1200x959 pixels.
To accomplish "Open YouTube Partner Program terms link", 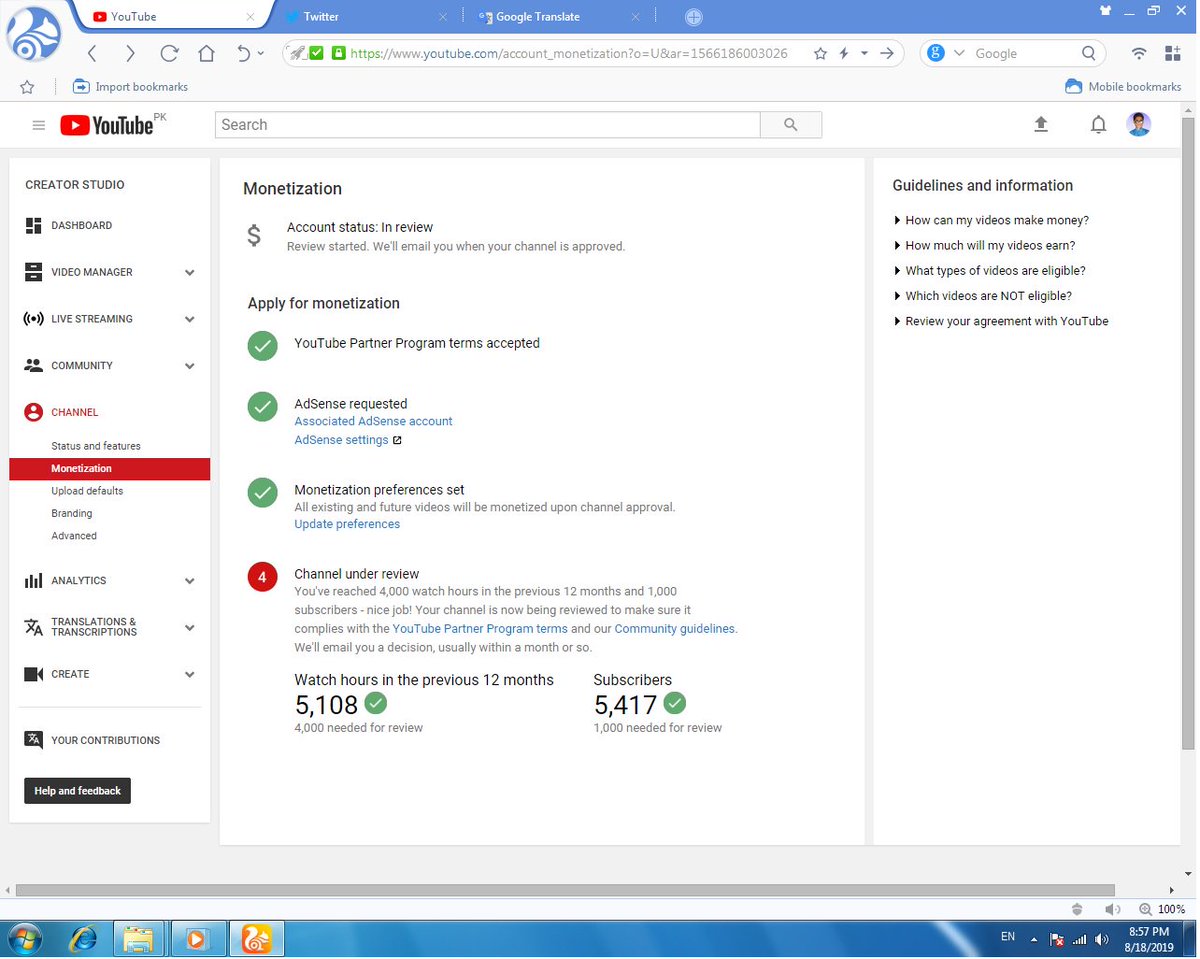I will [480, 629].
